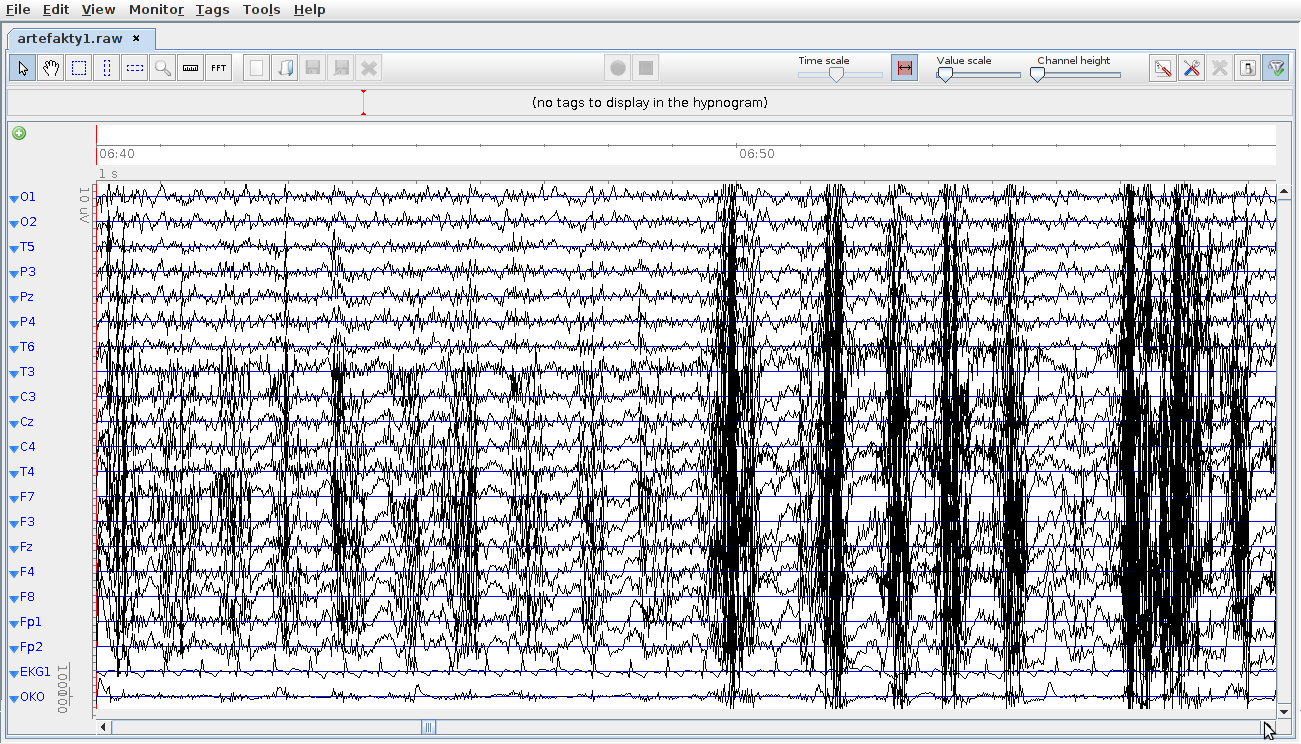This screenshot has height=744, width=1301.
Task: Activate the hand pan tool
Action: [51, 68]
